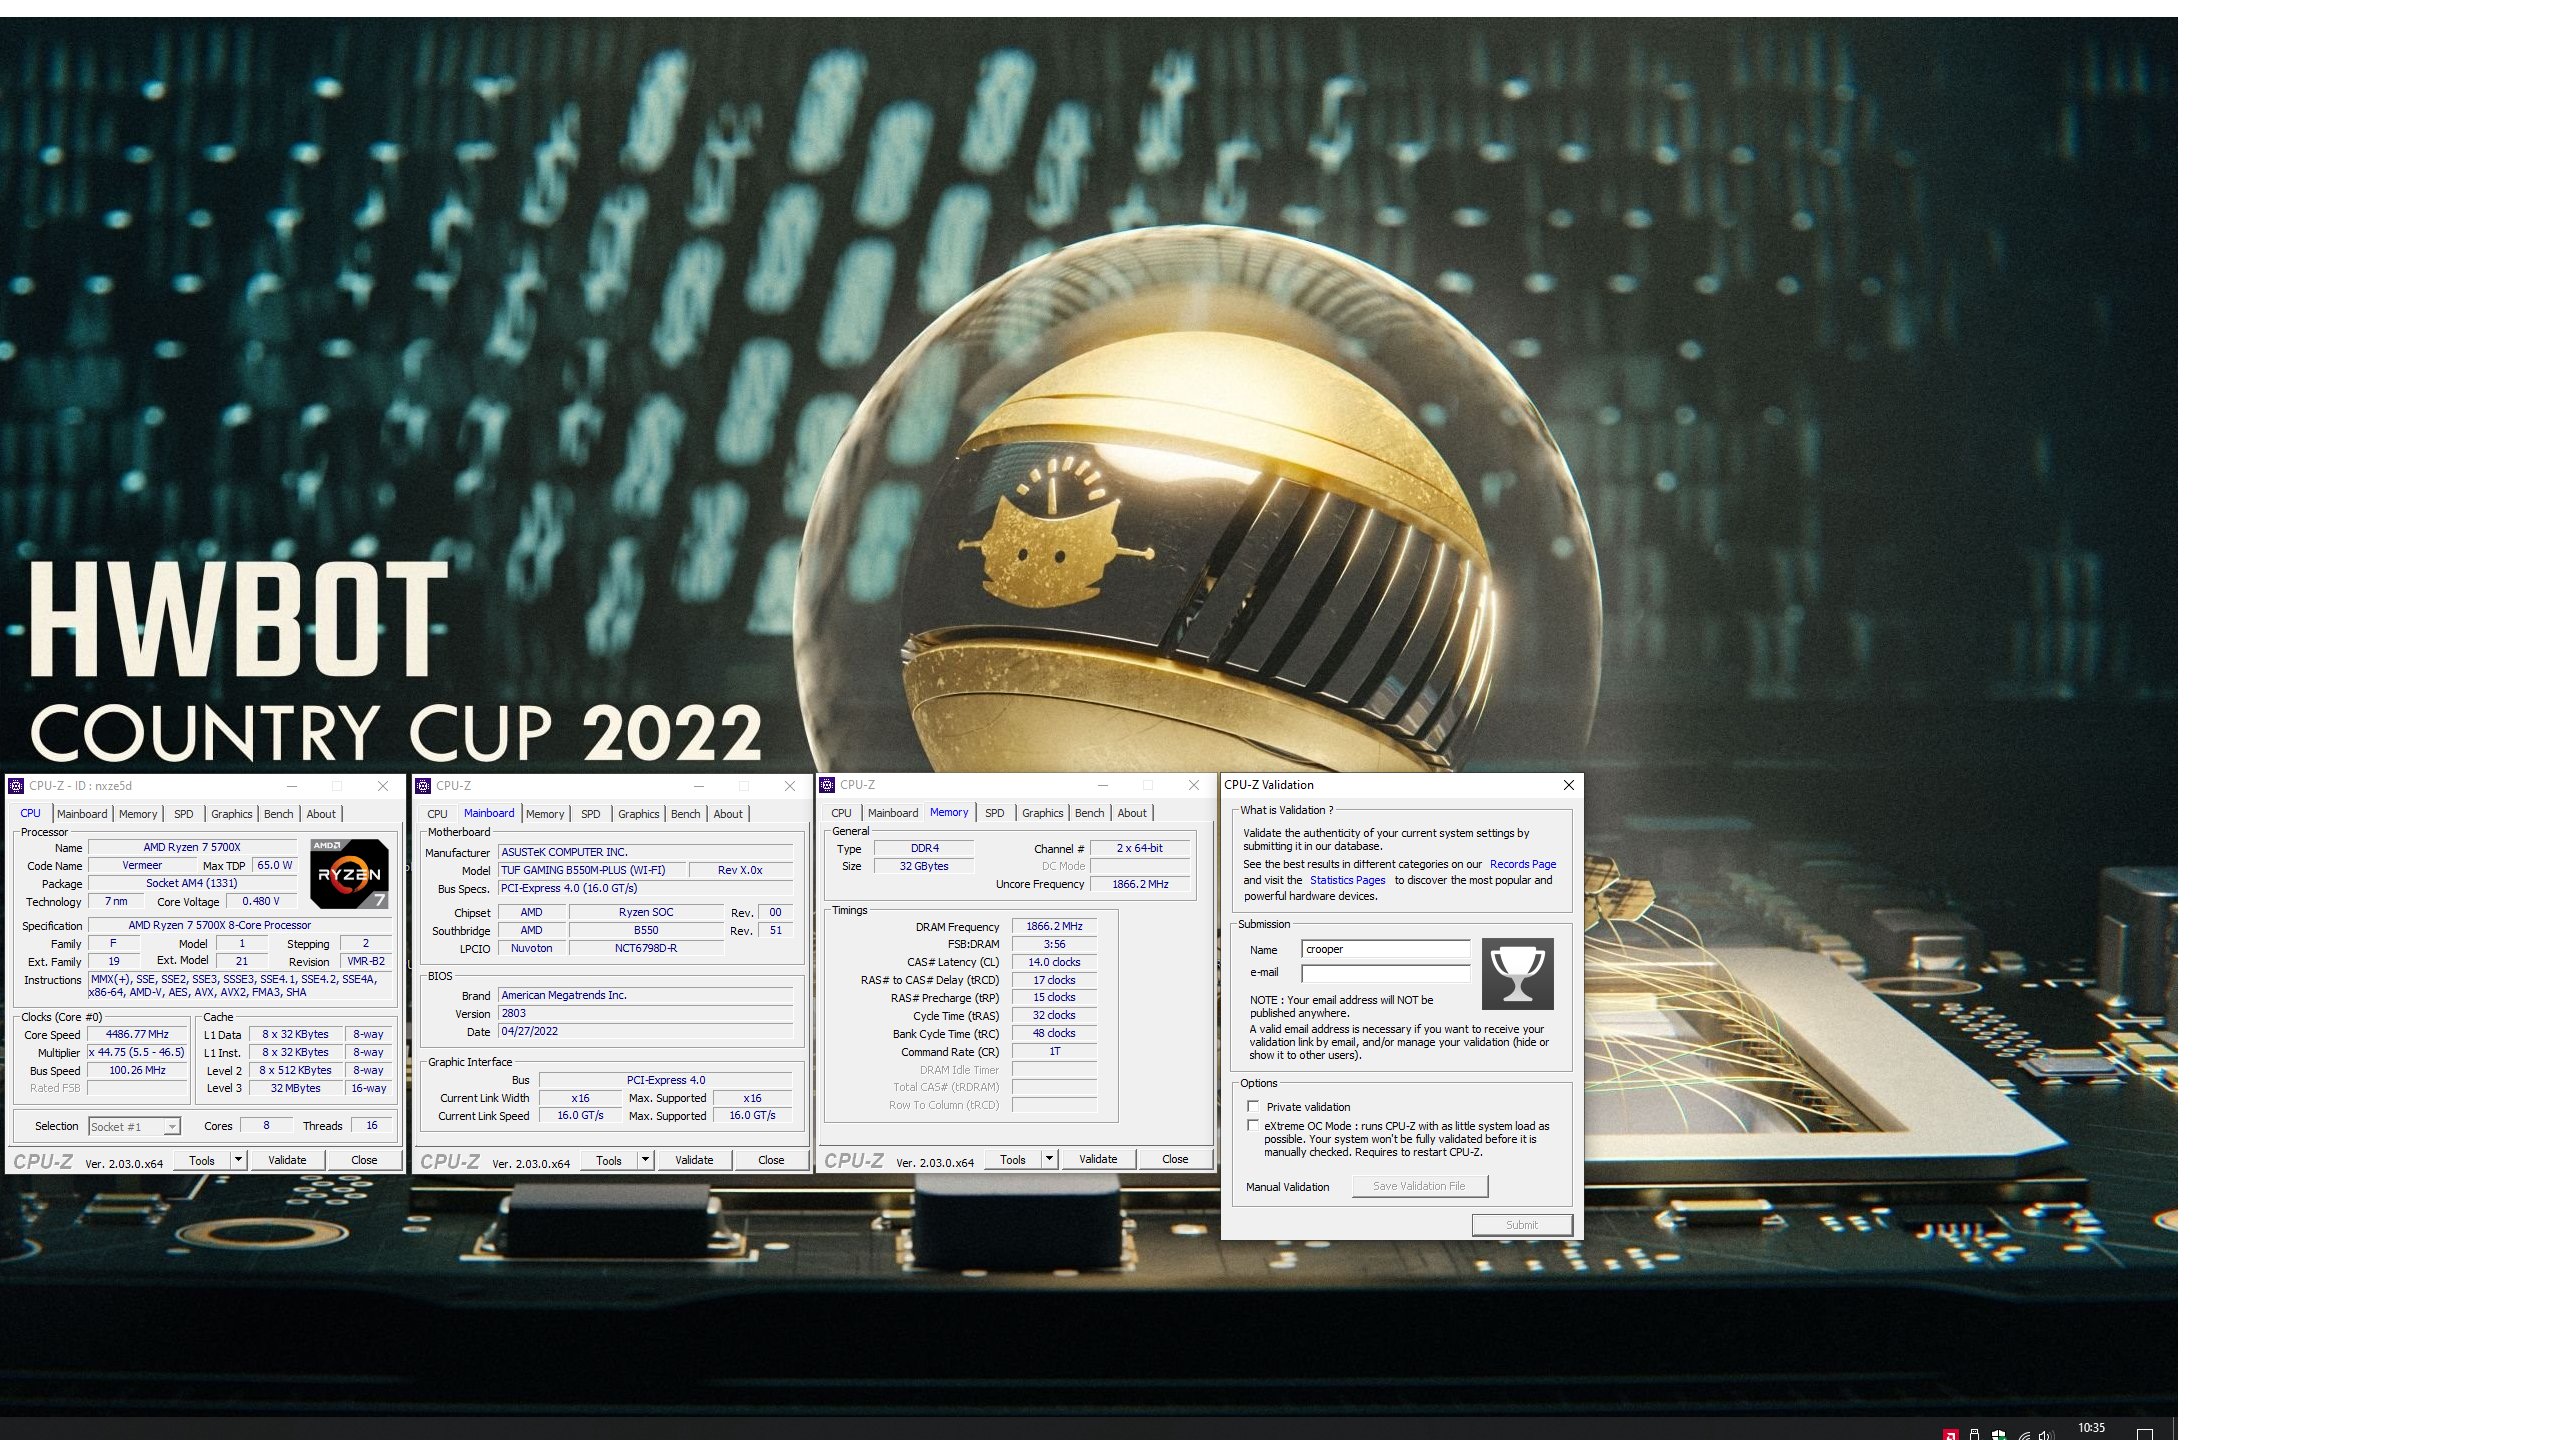The width and height of the screenshot is (2560, 1440).
Task: Click BIOS date value 04/27/2022
Action: point(646,1031)
